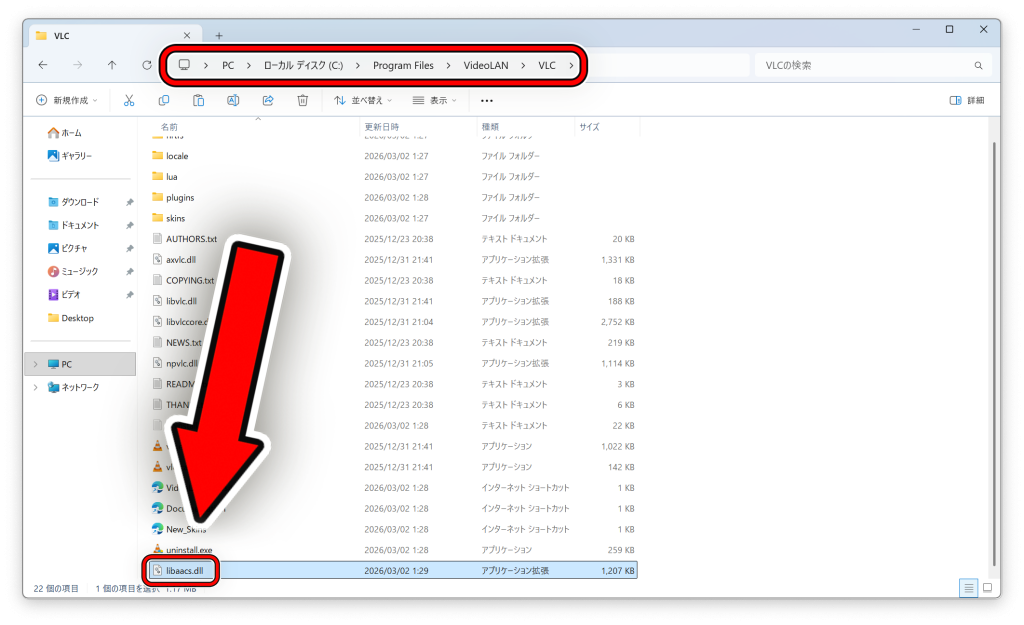Screen dimensions: 1024x625
Task: Open a new tab with plus button
Action: [219, 35]
